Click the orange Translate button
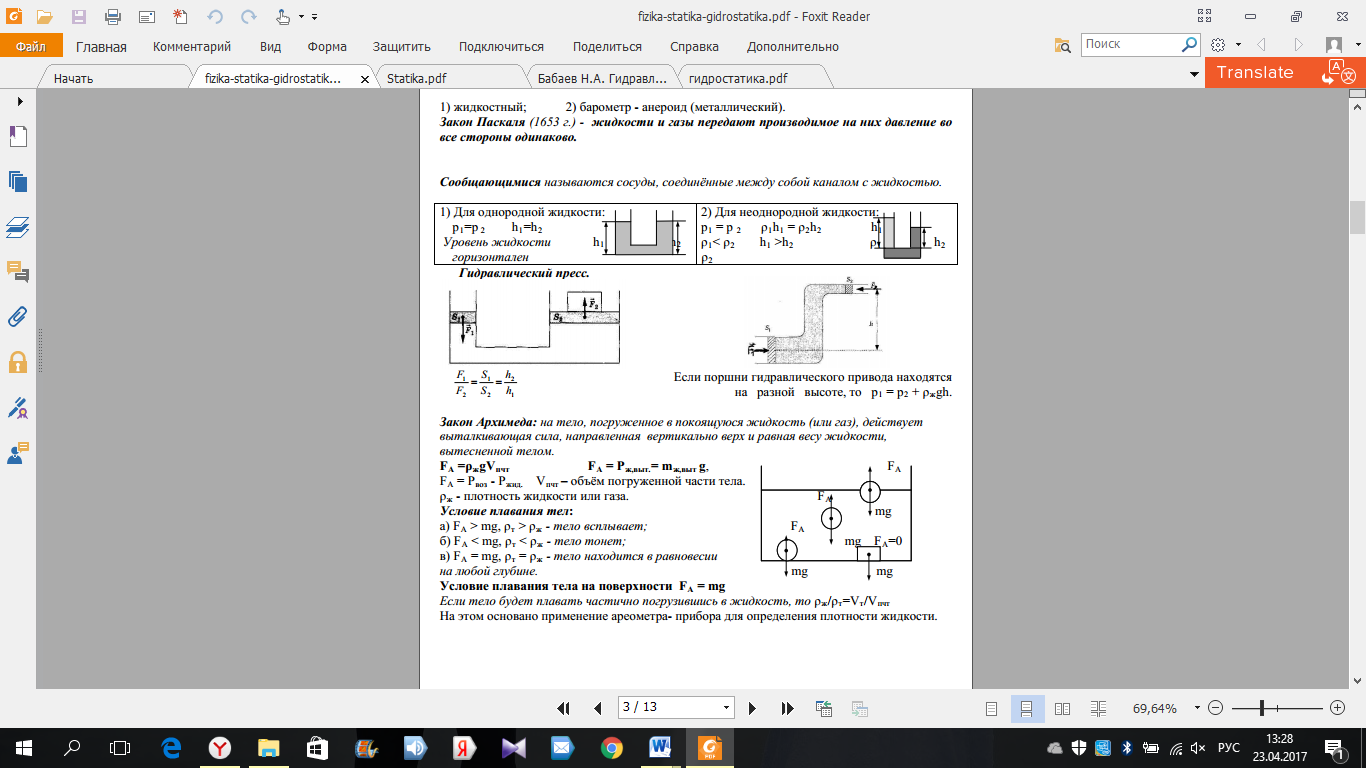Viewport: 1366px width, 768px height. [1255, 72]
